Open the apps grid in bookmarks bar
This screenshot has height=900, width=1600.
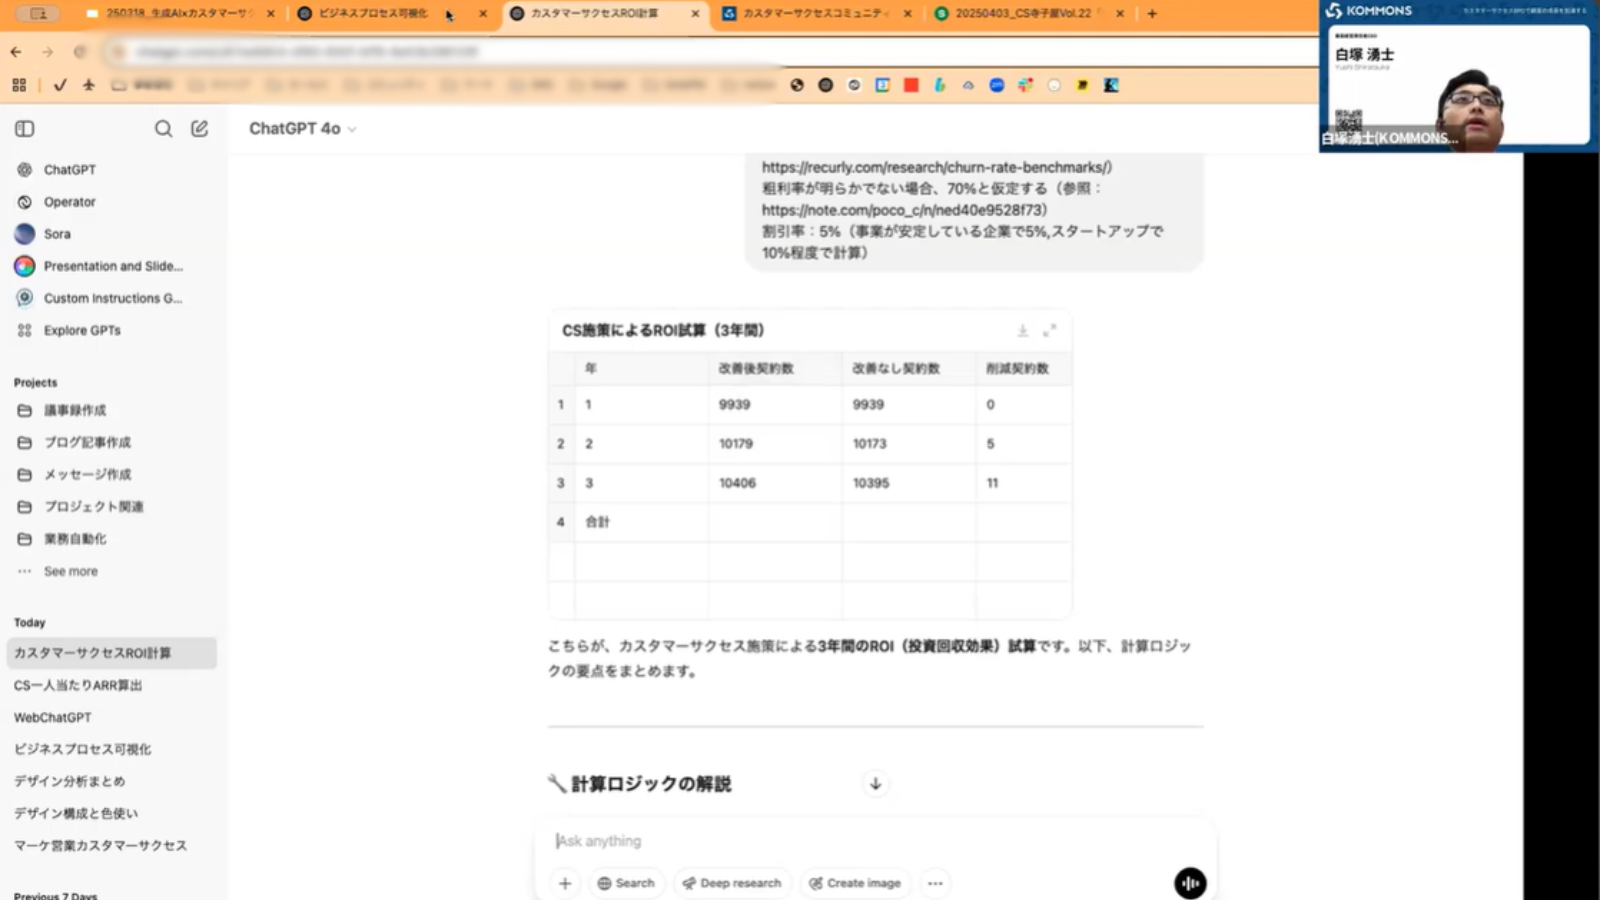(19, 85)
